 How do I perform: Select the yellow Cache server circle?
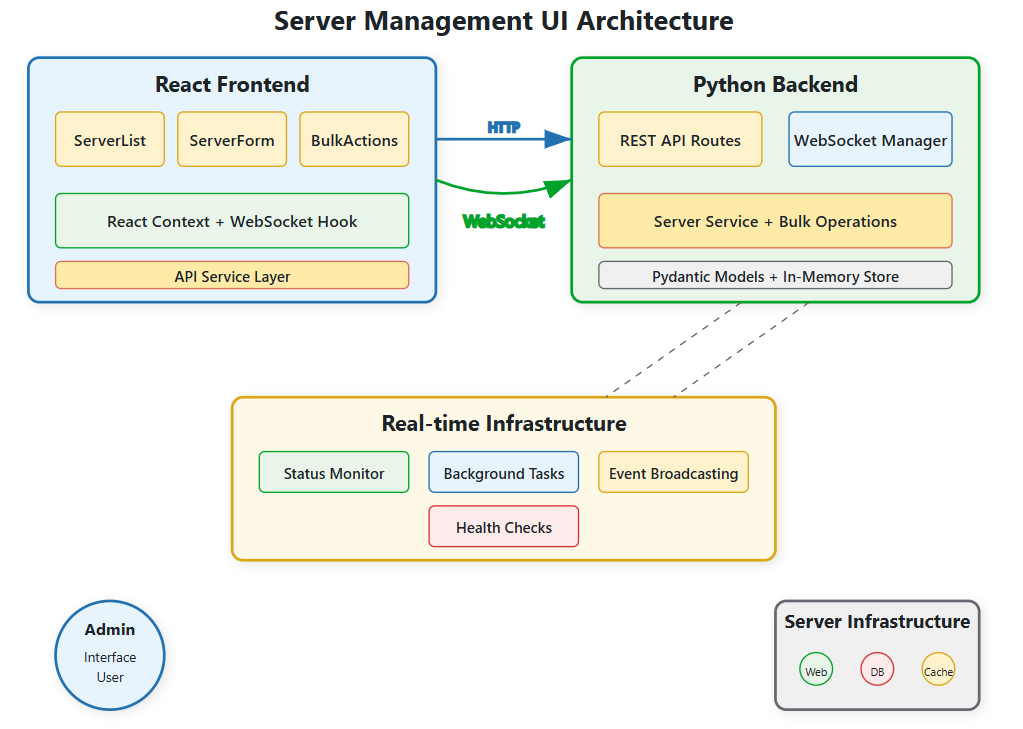pos(938,669)
